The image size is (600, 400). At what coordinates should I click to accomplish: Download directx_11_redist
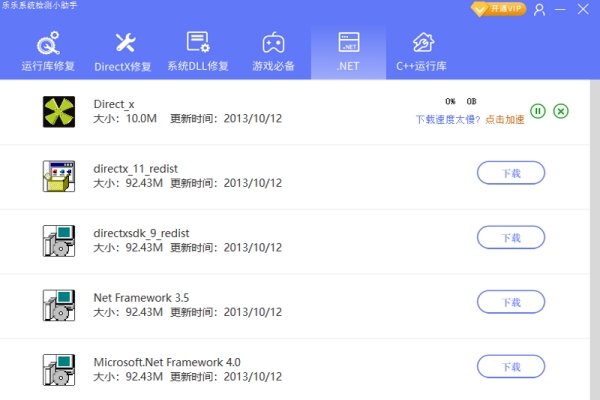tap(510, 173)
